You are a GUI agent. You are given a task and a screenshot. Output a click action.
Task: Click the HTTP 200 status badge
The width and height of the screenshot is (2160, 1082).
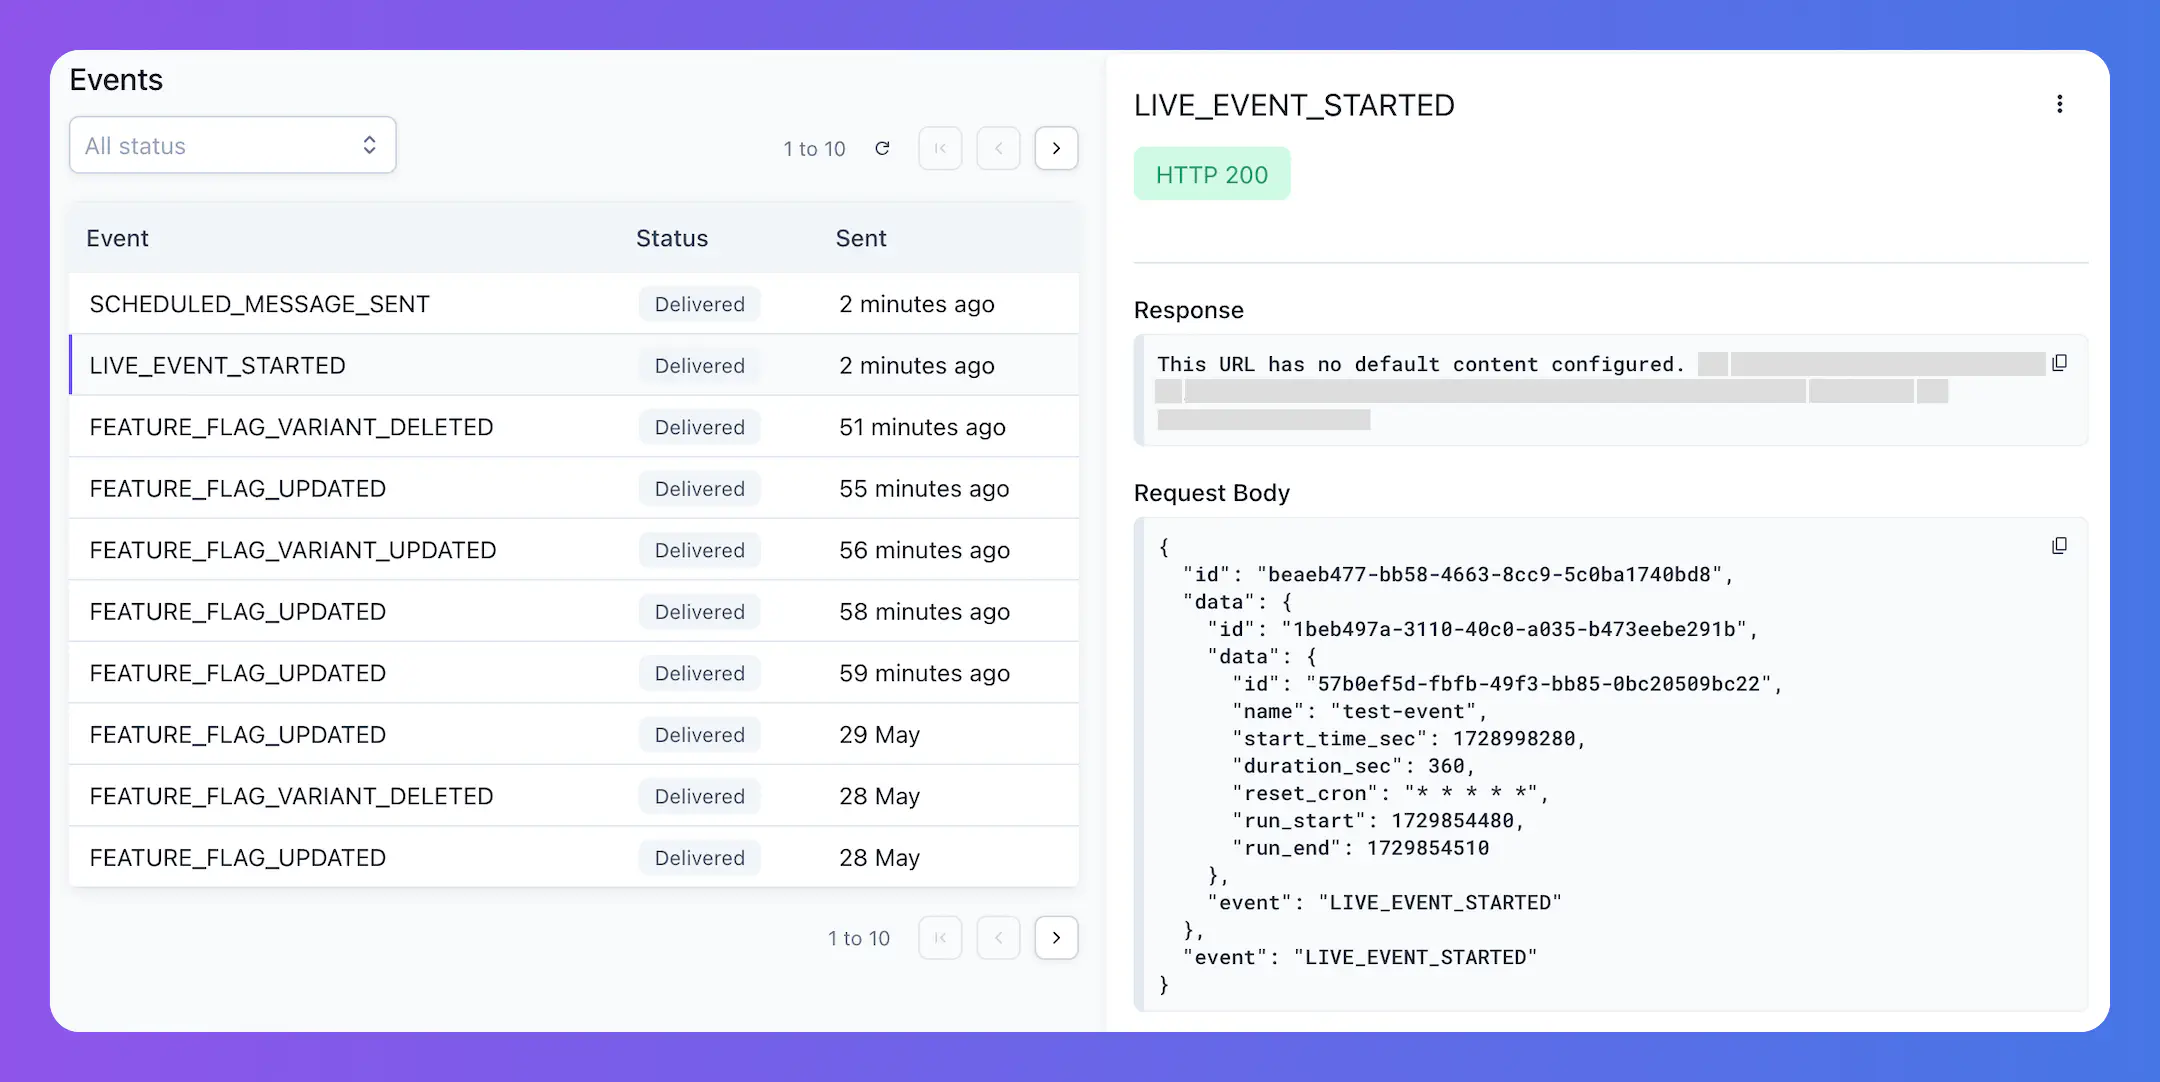pyautogui.click(x=1212, y=172)
